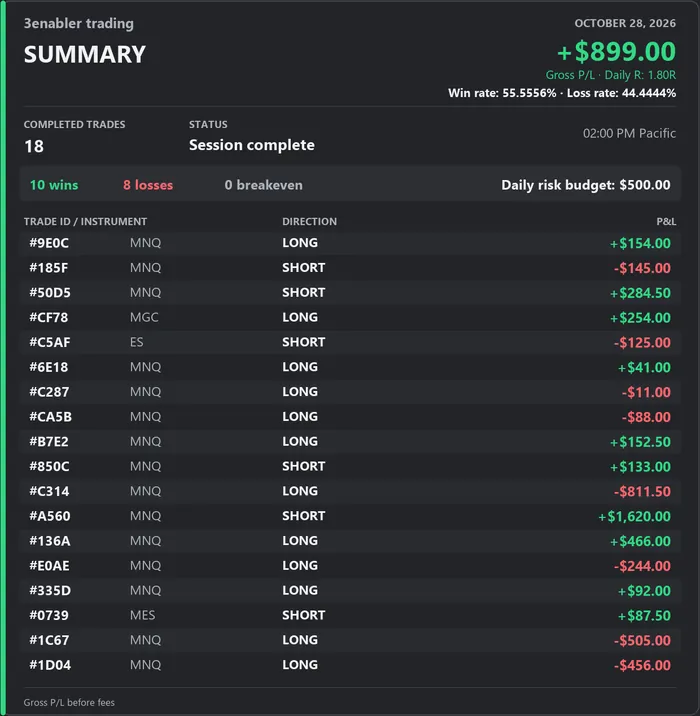Click the +$284.50 P&L value
The height and width of the screenshot is (716, 700).
[640, 293]
